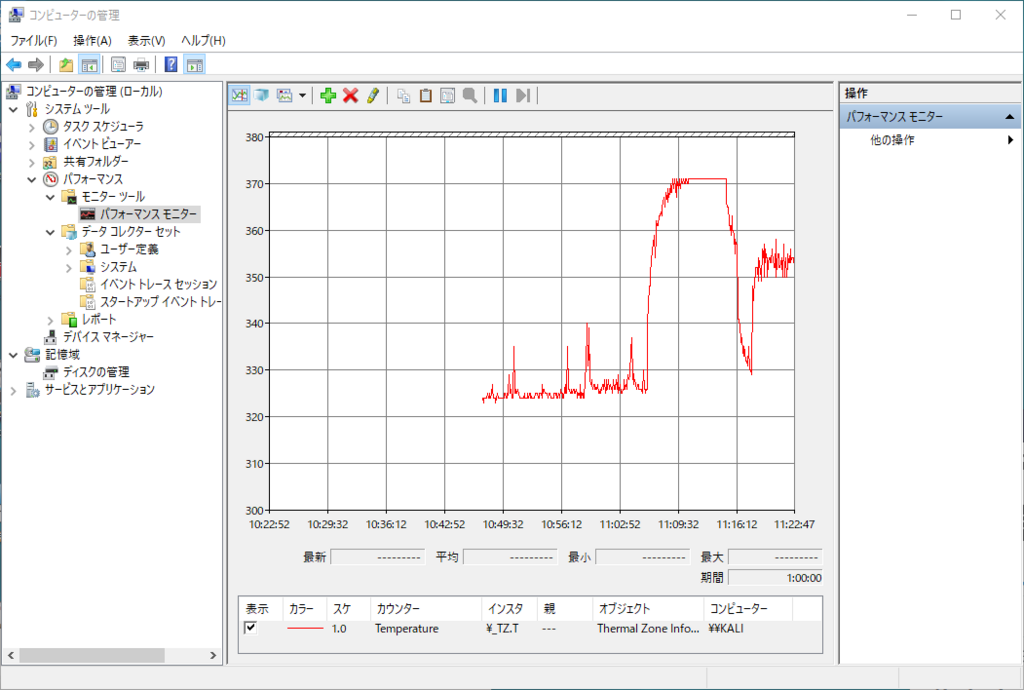The height and width of the screenshot is (690, 1024).
Task: Click the Temperature counter name
Action: tap(407, 629)
